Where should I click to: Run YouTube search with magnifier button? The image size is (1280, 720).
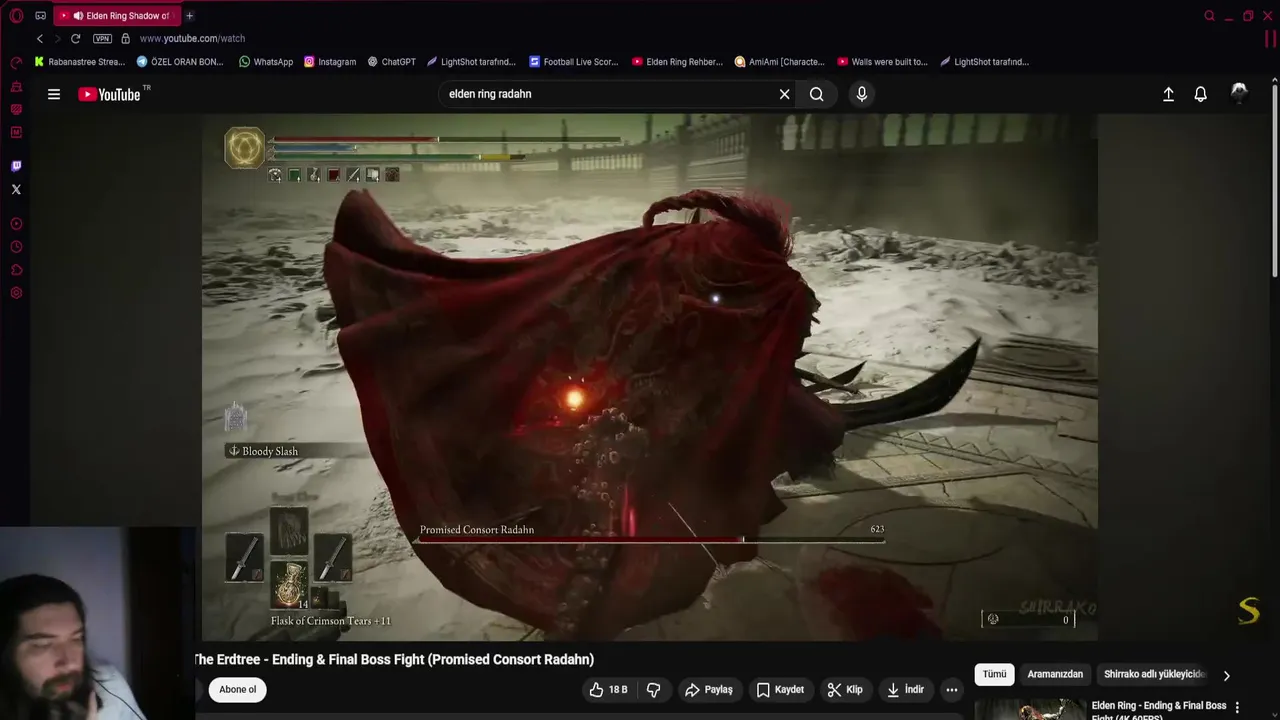pyautogui.click(x=817, y=94)
